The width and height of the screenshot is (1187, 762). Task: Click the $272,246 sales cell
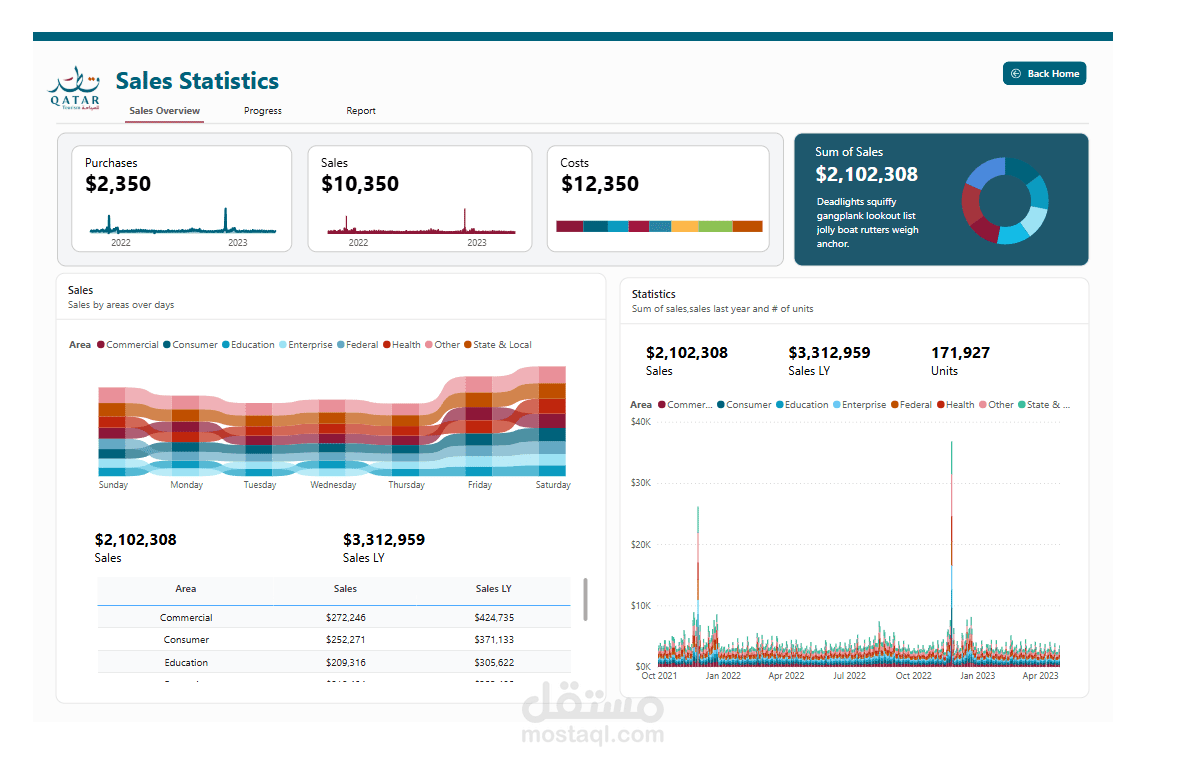[x=345, y=617]
